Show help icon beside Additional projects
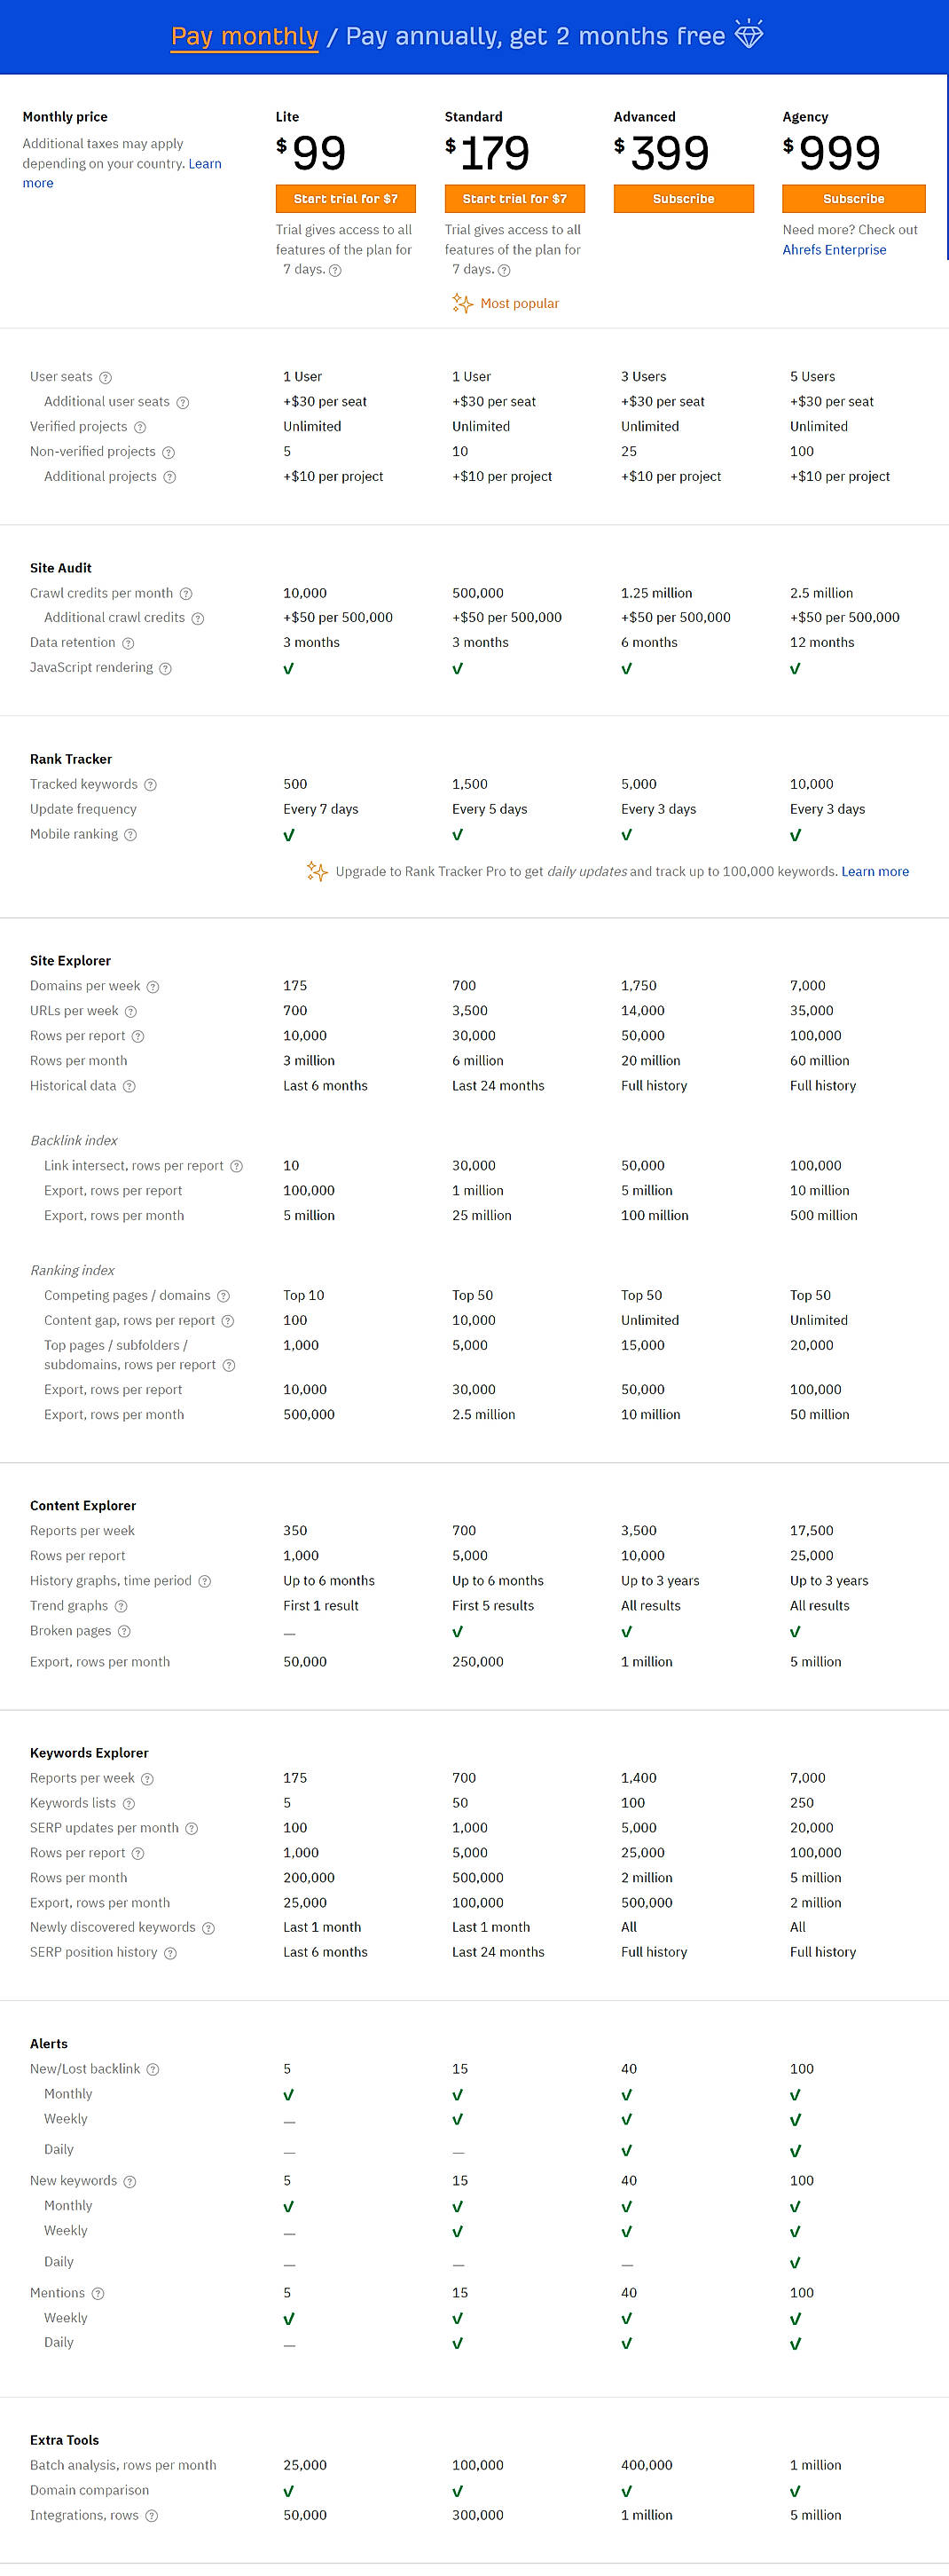Screen dimensions: 949x2576 tap(170, 478)
